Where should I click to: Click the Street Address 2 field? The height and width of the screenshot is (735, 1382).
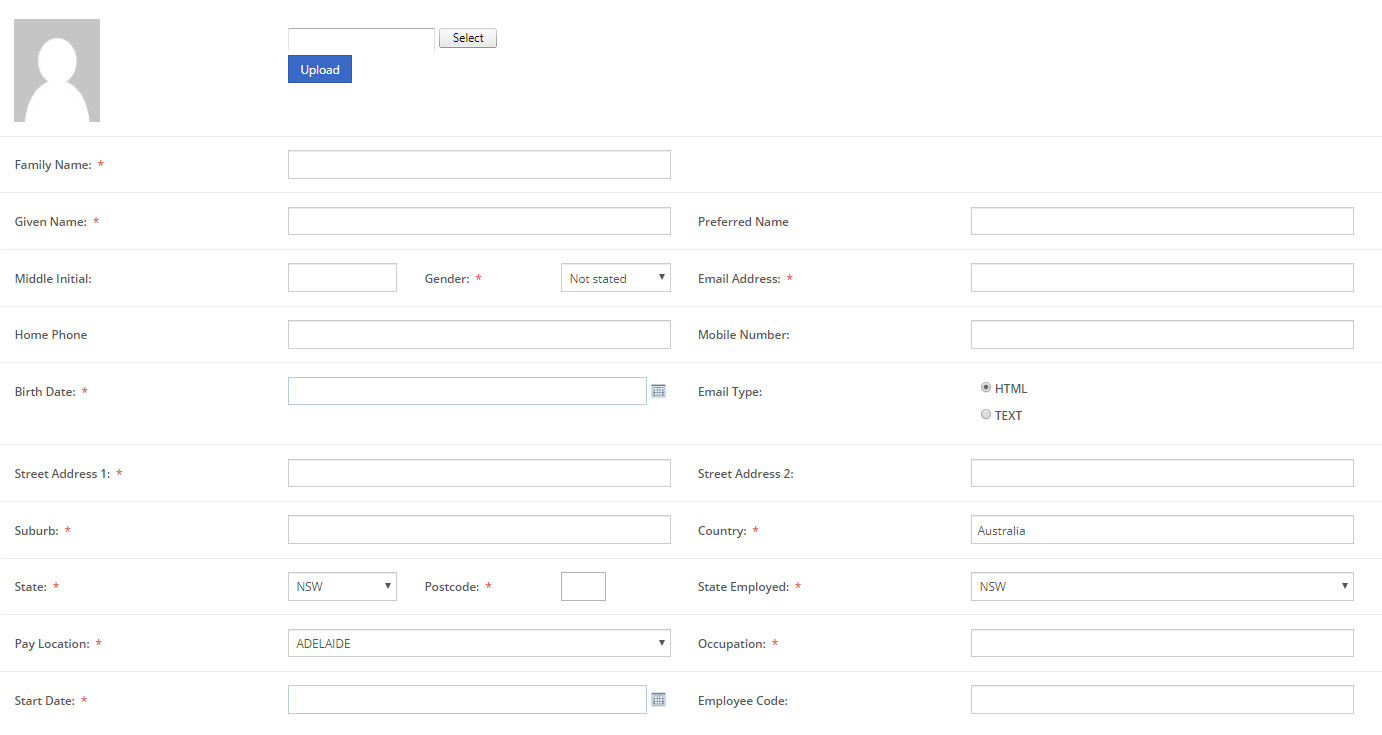point(1162,473)
